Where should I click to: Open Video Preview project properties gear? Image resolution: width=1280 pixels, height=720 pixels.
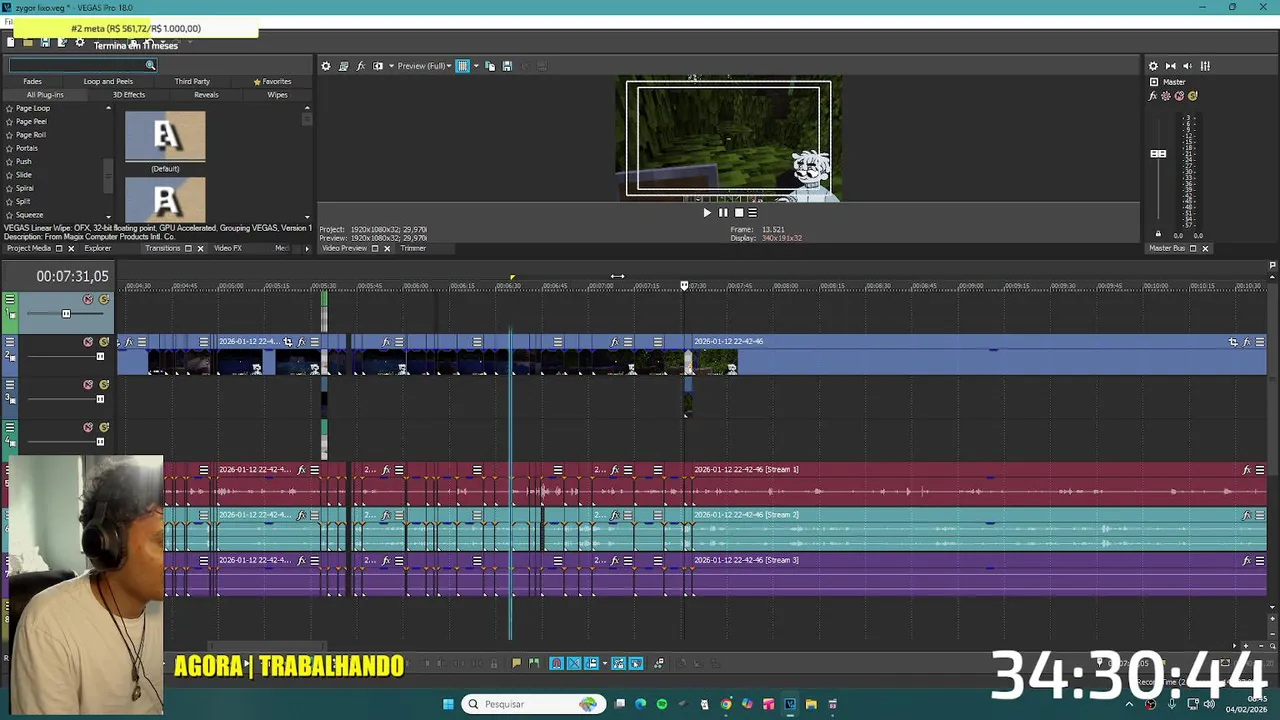[325, 66]
